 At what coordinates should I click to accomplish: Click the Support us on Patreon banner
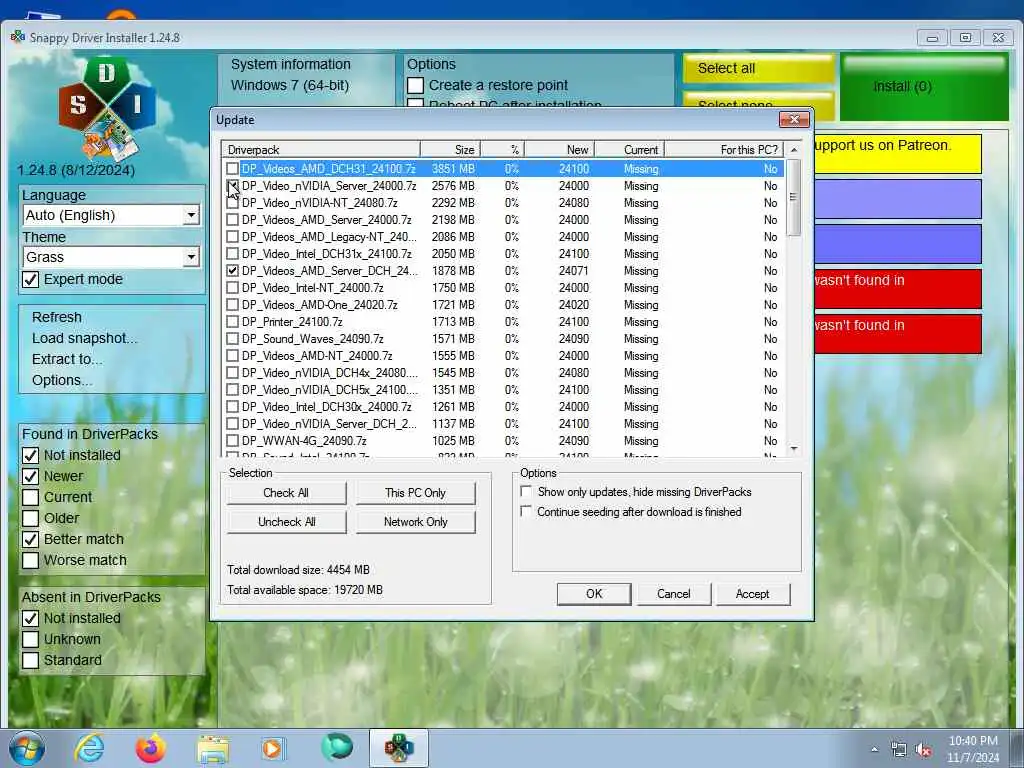(x=898, y=153)
